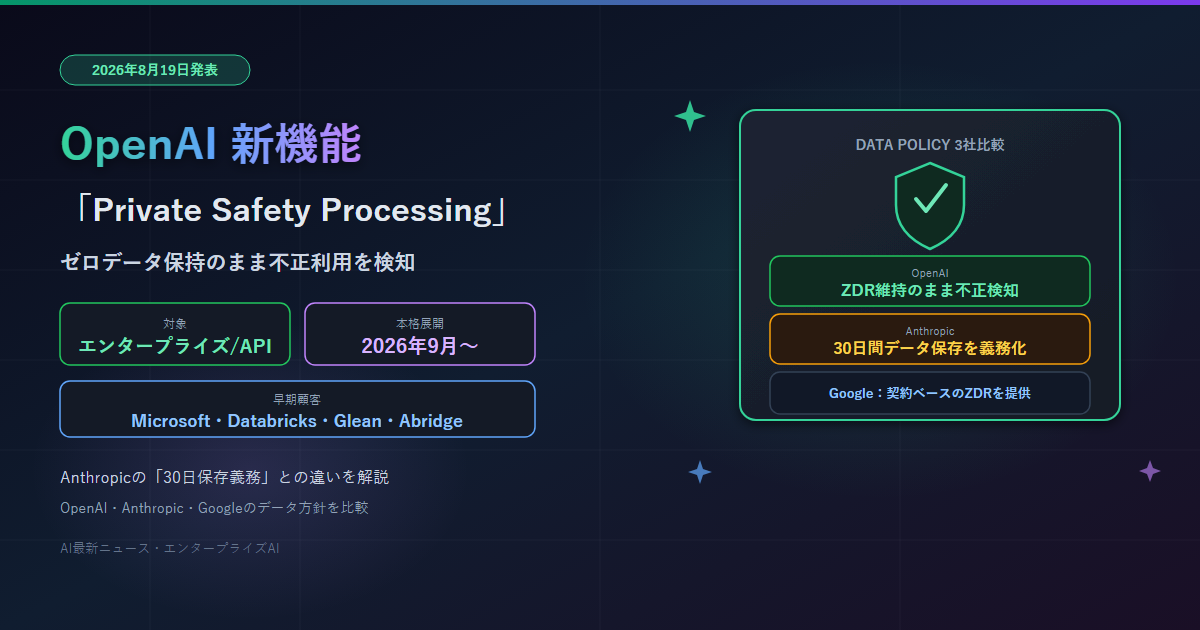Screen dimensions: 1200x630
Task: Select the Google：契約ベースのZDRを提供 row
Action: pyautogui.click(x=930, y=393)
